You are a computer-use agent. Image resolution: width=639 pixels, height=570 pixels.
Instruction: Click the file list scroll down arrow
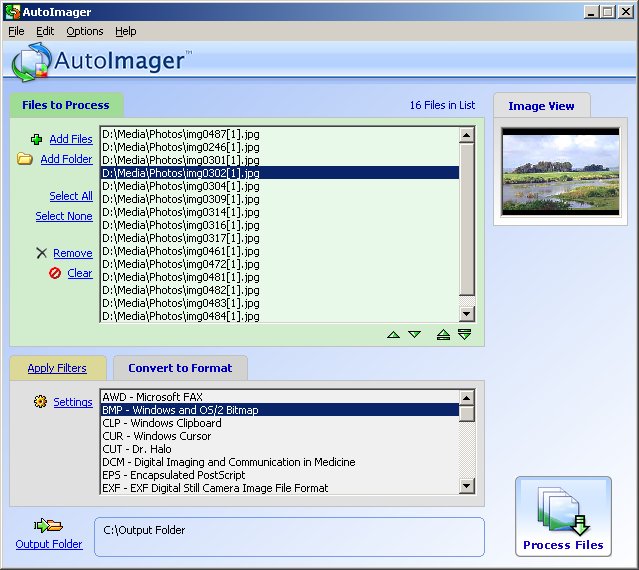[x=467, y=314]
